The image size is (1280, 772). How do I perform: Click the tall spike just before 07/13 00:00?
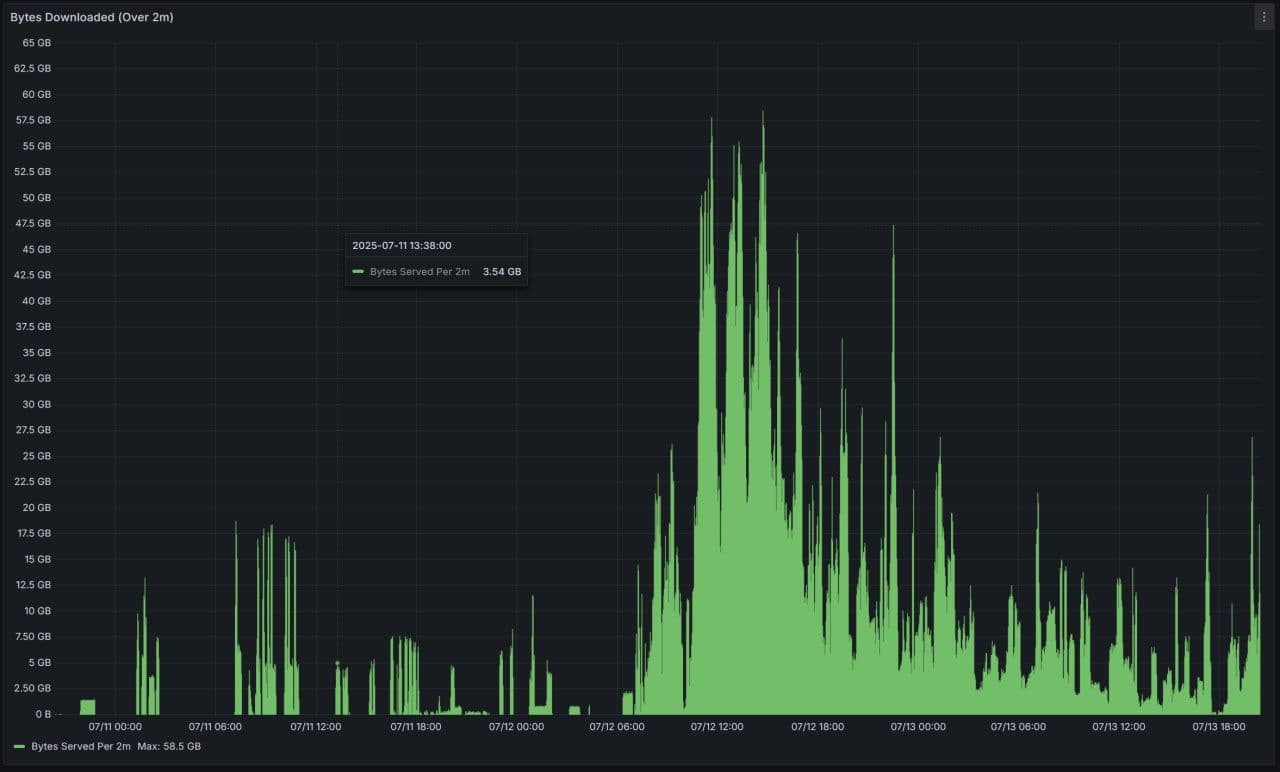click(893, 230)
